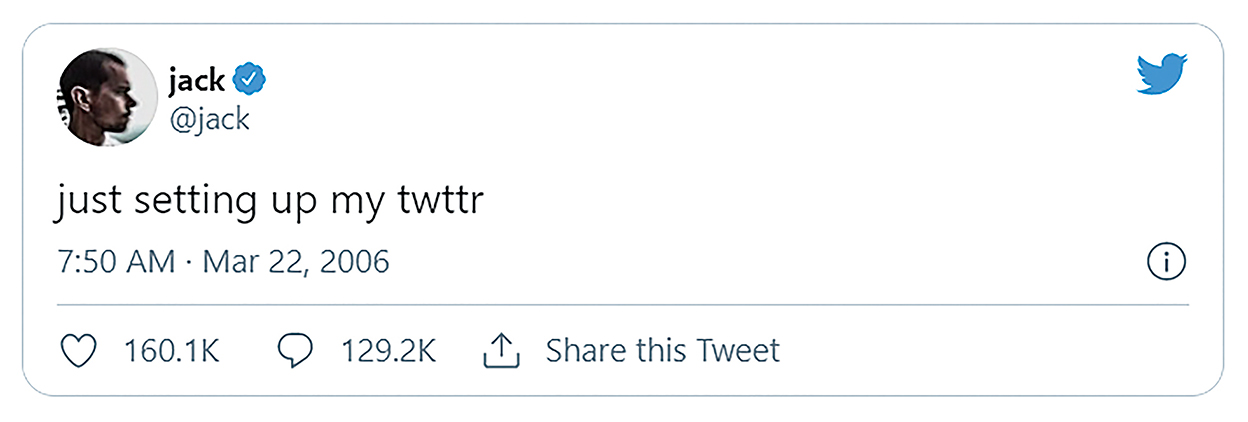Click the reply speech bubble icon
This screenshot has height=422, width=1248.
click(296, 350)
